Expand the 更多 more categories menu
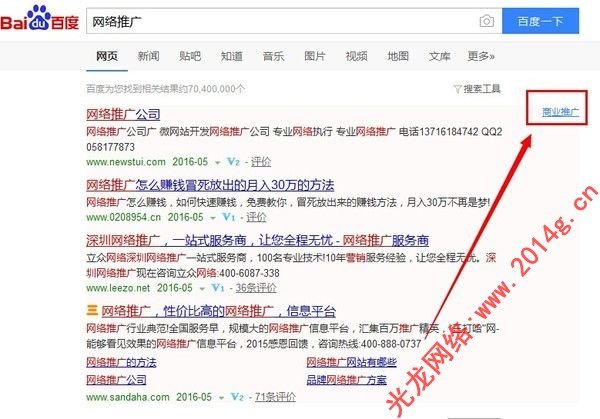Screen dimensions: 600x419 coord(481,56)
